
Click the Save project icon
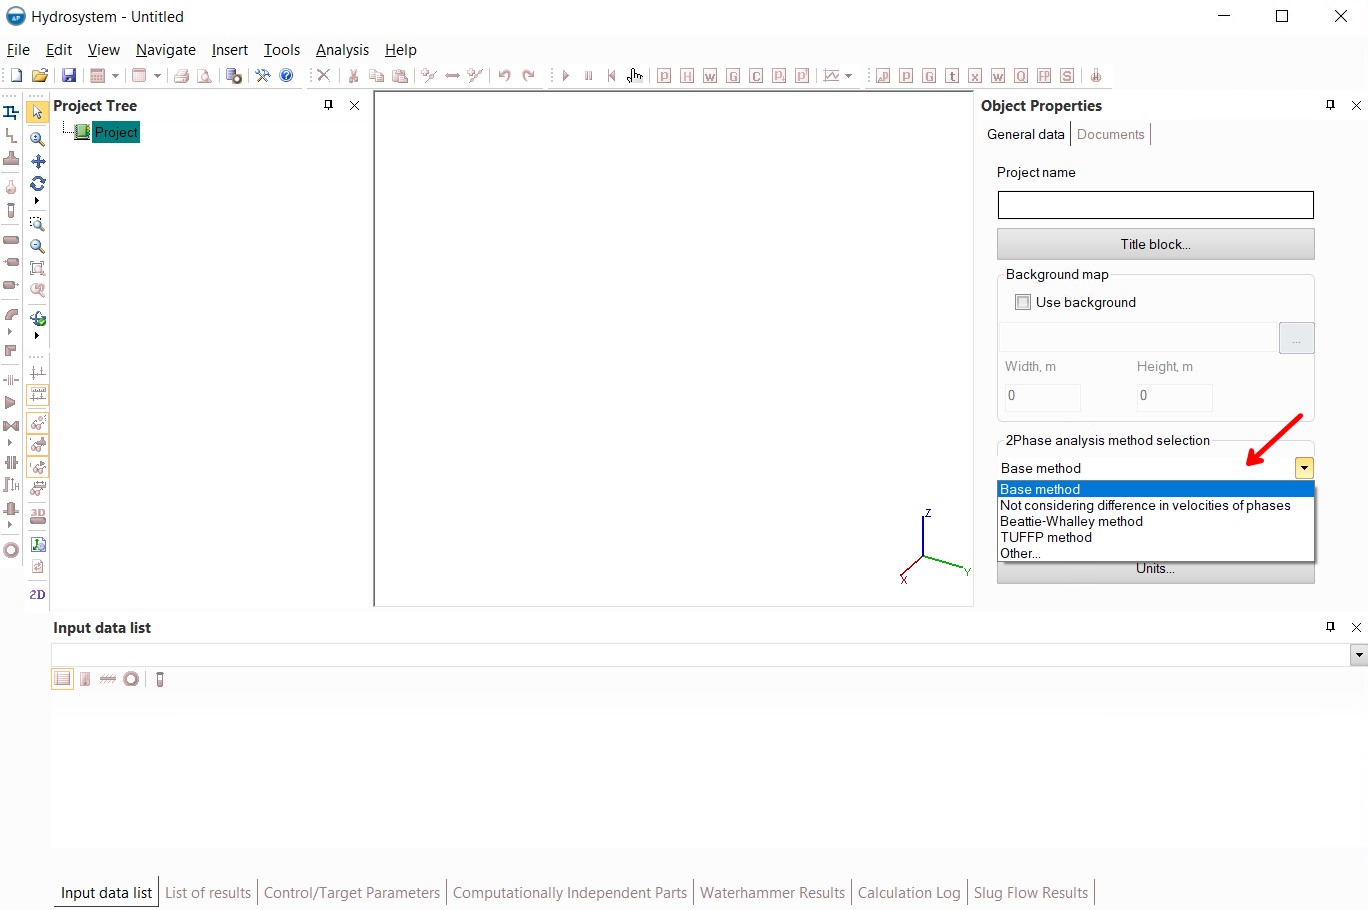coord(69,76)
